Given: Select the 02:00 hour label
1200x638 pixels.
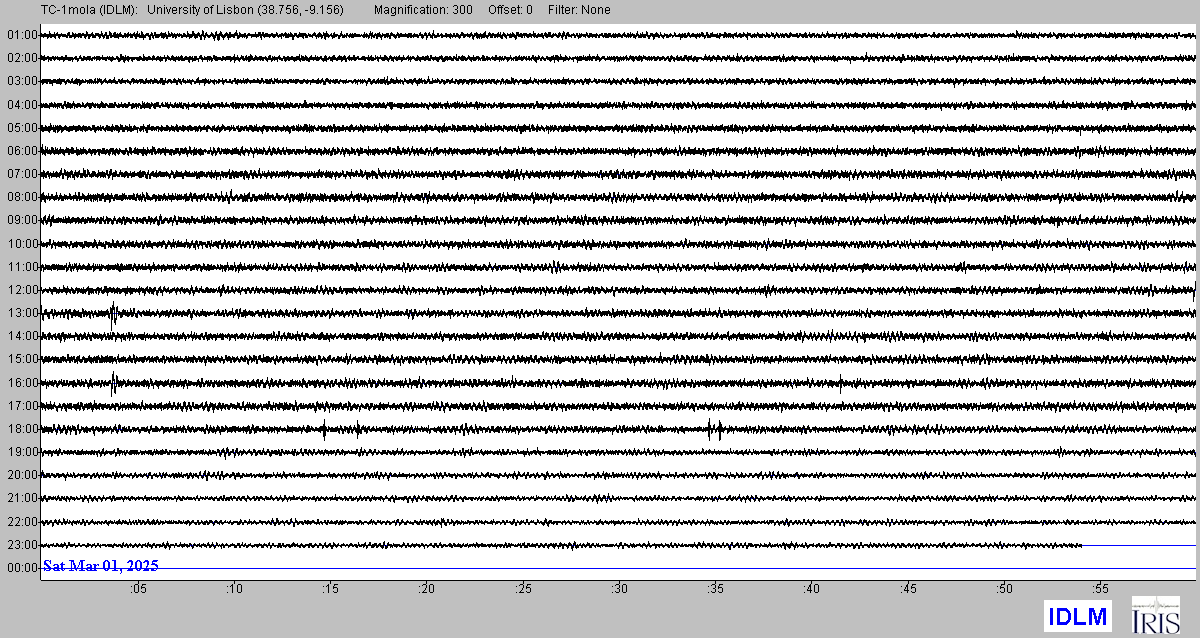Looking at the screenshot, I should [22, 58].
